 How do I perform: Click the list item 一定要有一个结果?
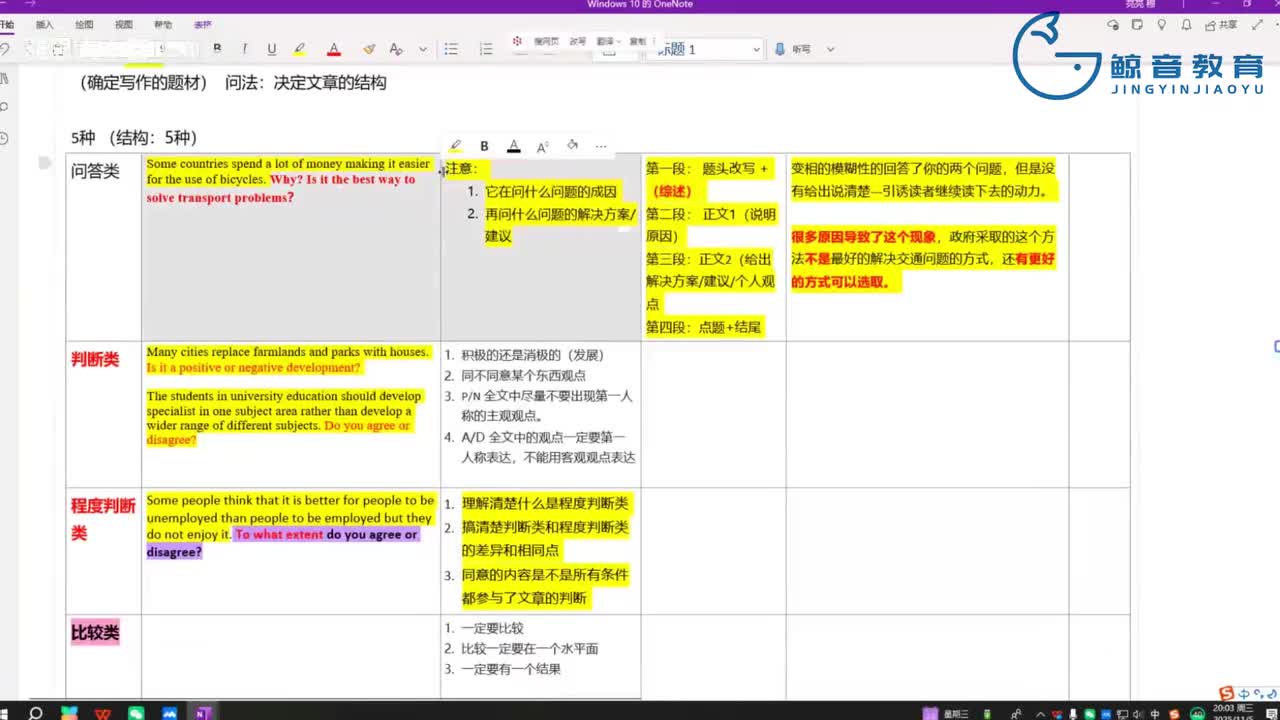coord(511,669)
